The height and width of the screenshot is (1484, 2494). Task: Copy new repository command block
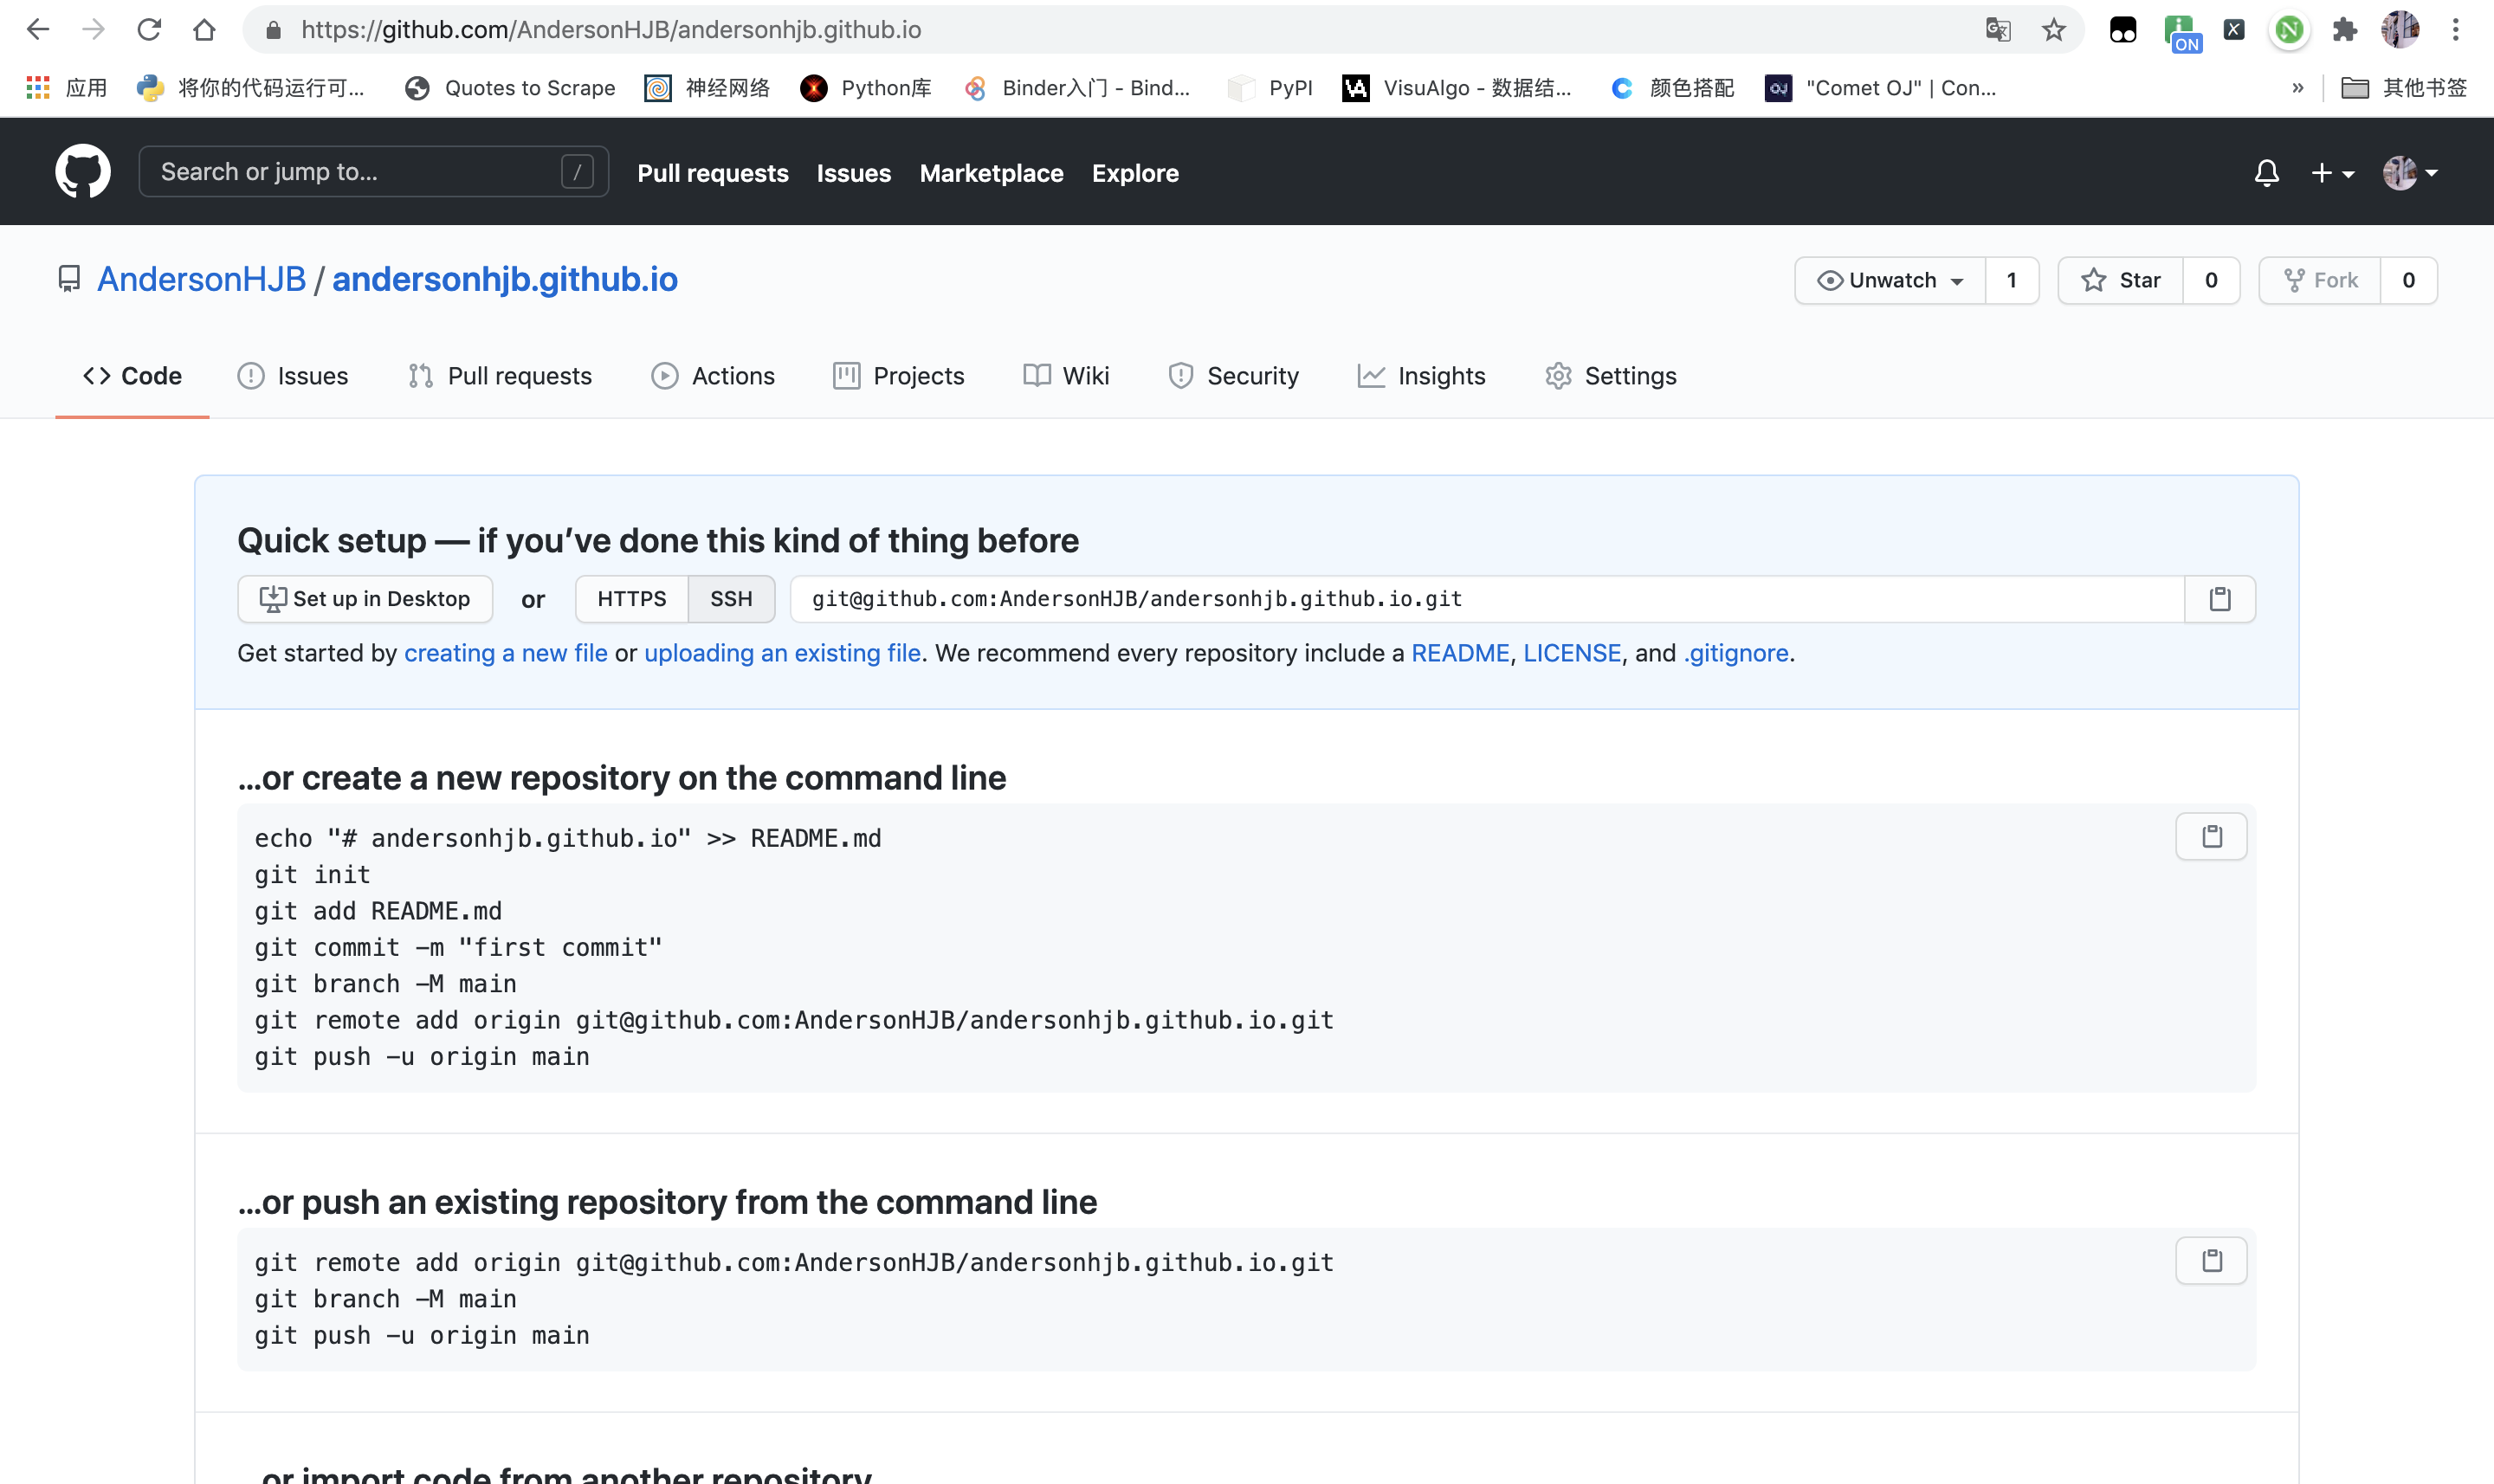2211,836
